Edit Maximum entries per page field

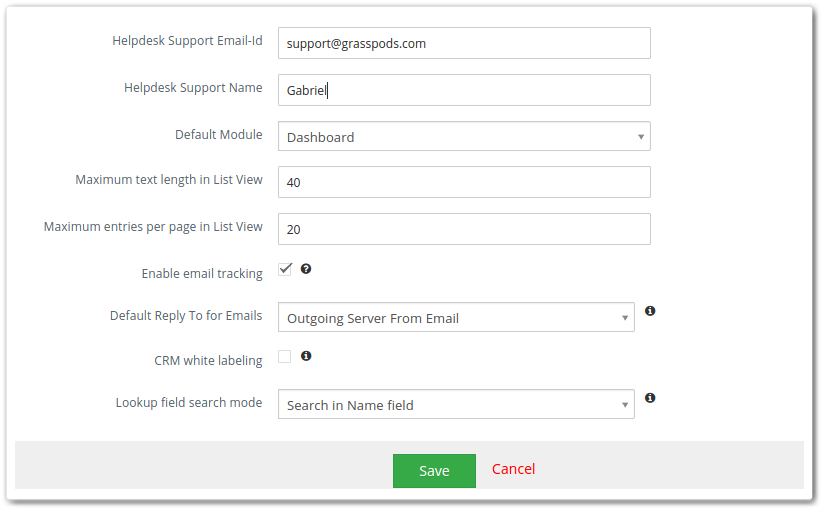tap(464, 229)
